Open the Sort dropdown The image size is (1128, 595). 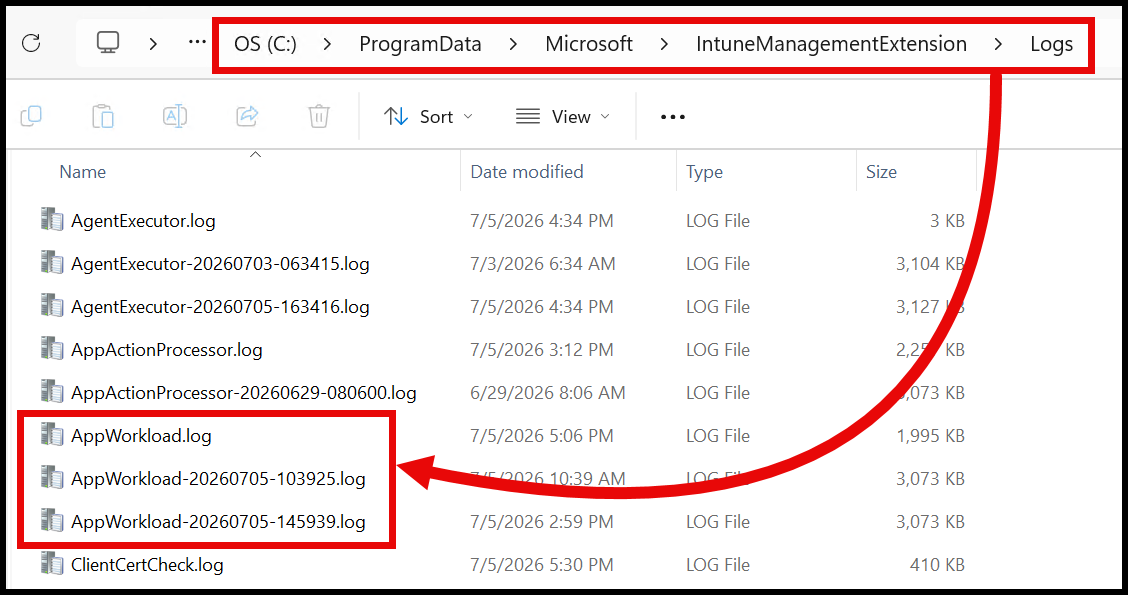point(428,117)
